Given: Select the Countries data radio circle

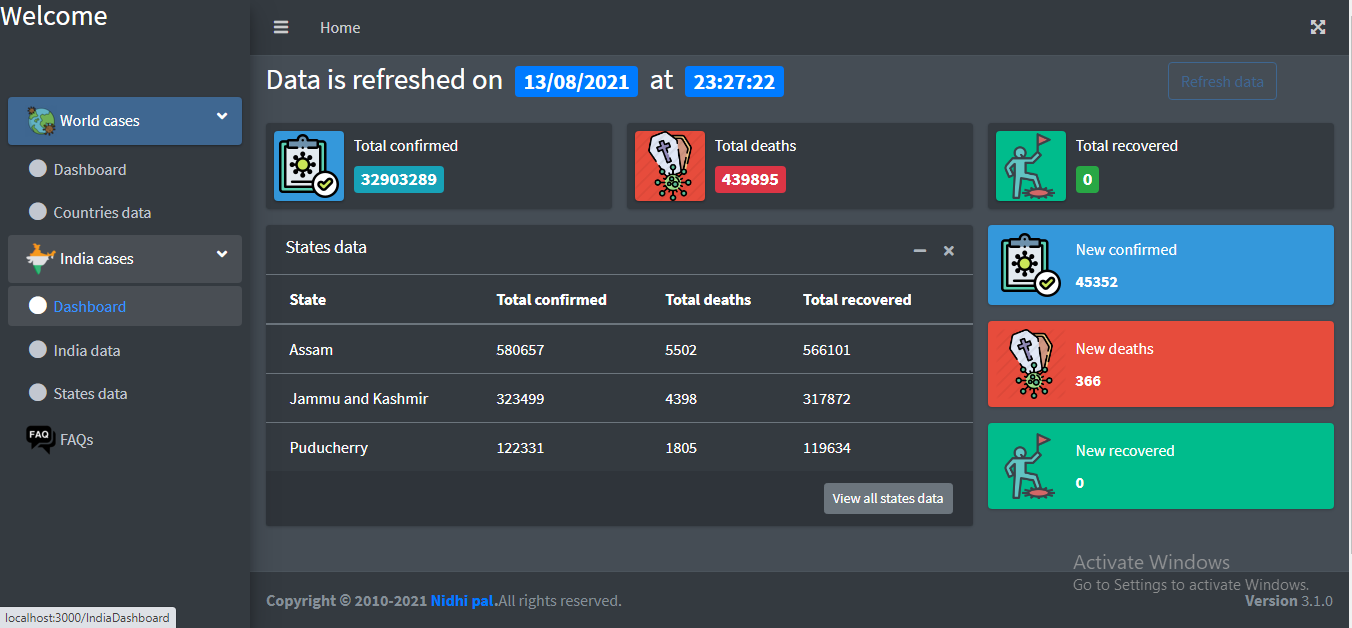Looking at the screenshot, I should click(38, 212).
